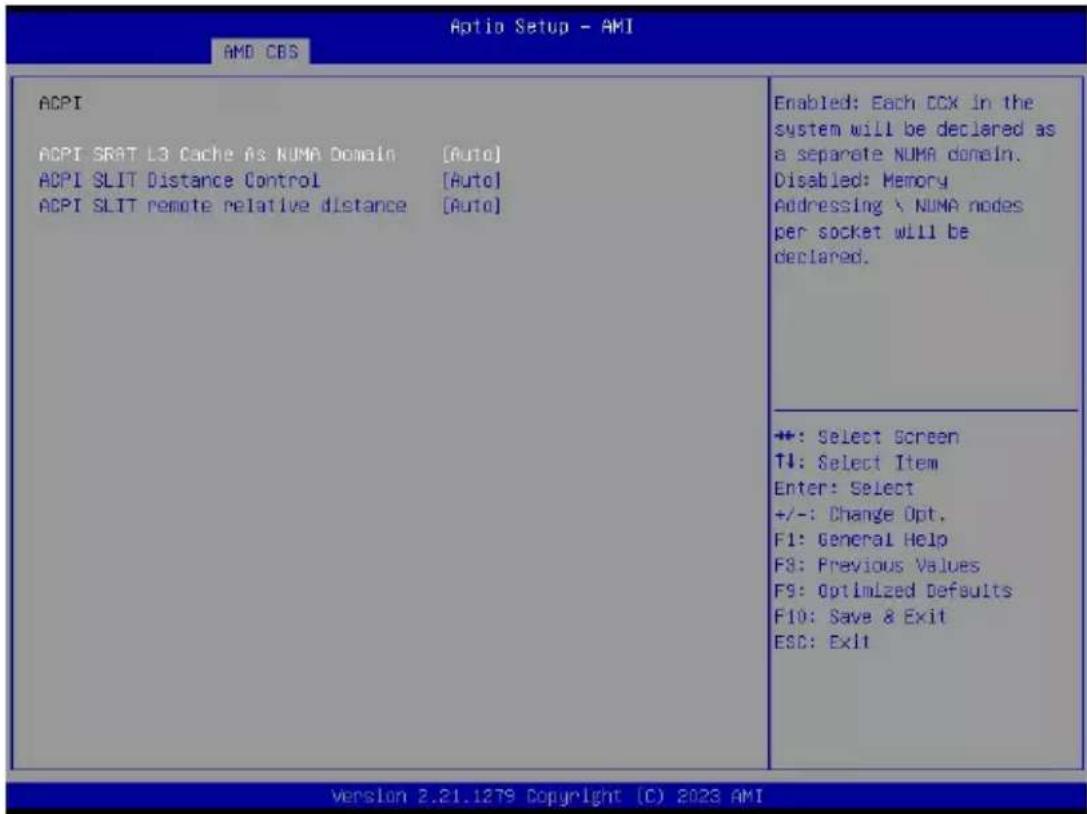
Task: Click the Version 2.21.1279 copyright footer
Action: 548,795
